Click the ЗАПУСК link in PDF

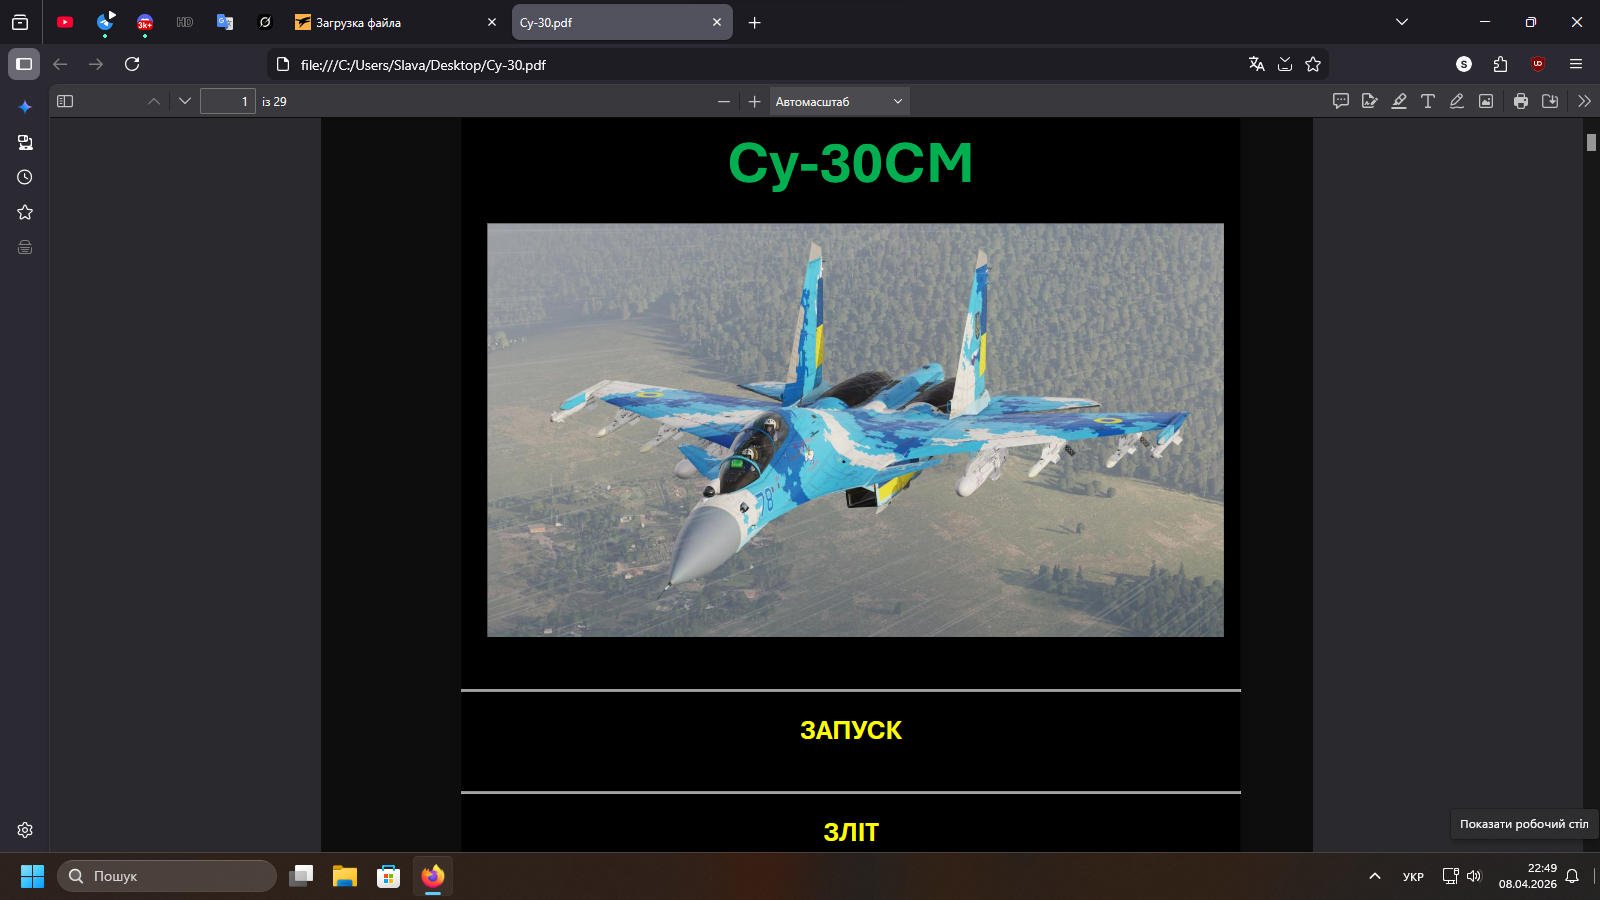pyautogui.click(x=851, y=730)
